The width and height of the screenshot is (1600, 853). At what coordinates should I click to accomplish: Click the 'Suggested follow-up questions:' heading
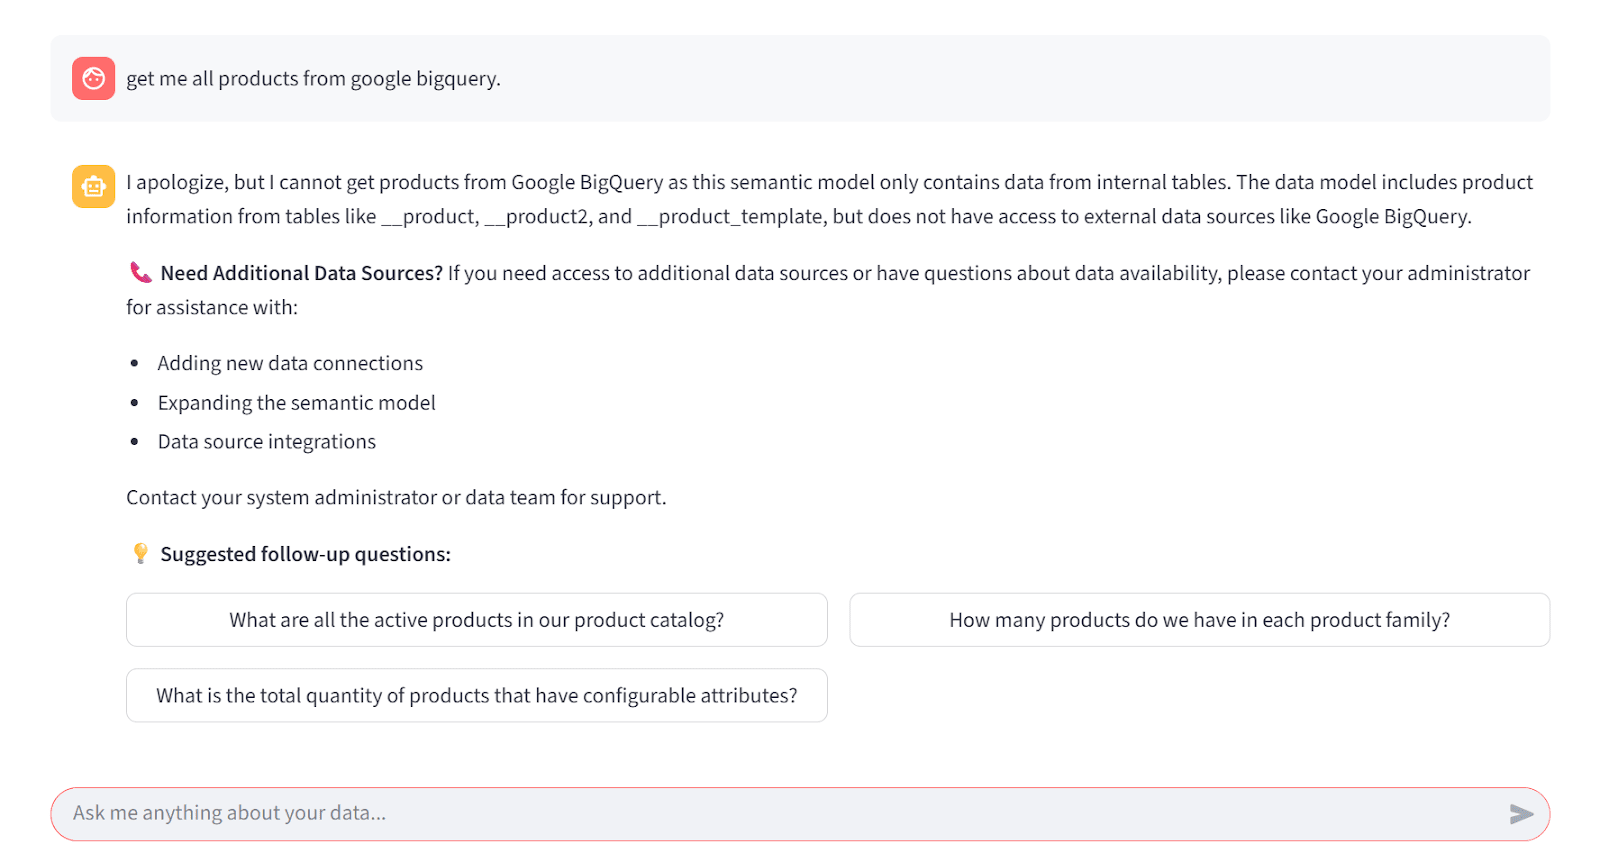305,554
